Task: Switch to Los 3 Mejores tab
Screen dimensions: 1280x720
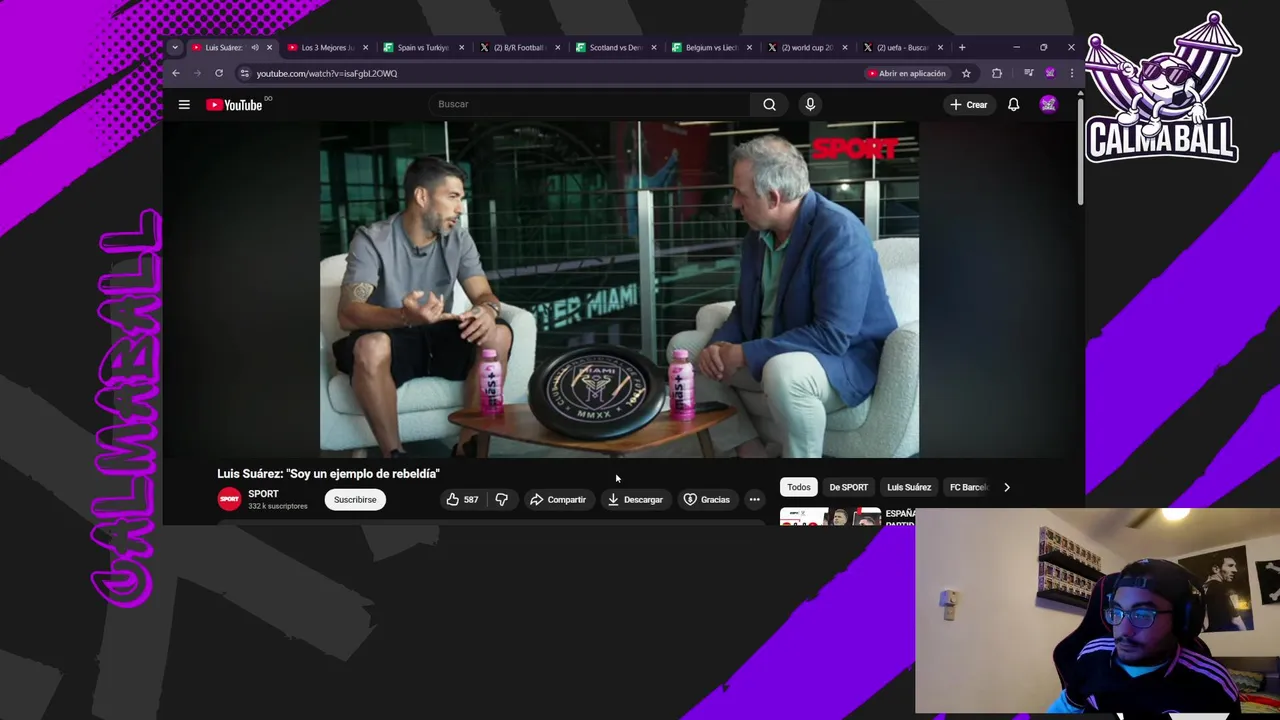Action: [327, 47]
